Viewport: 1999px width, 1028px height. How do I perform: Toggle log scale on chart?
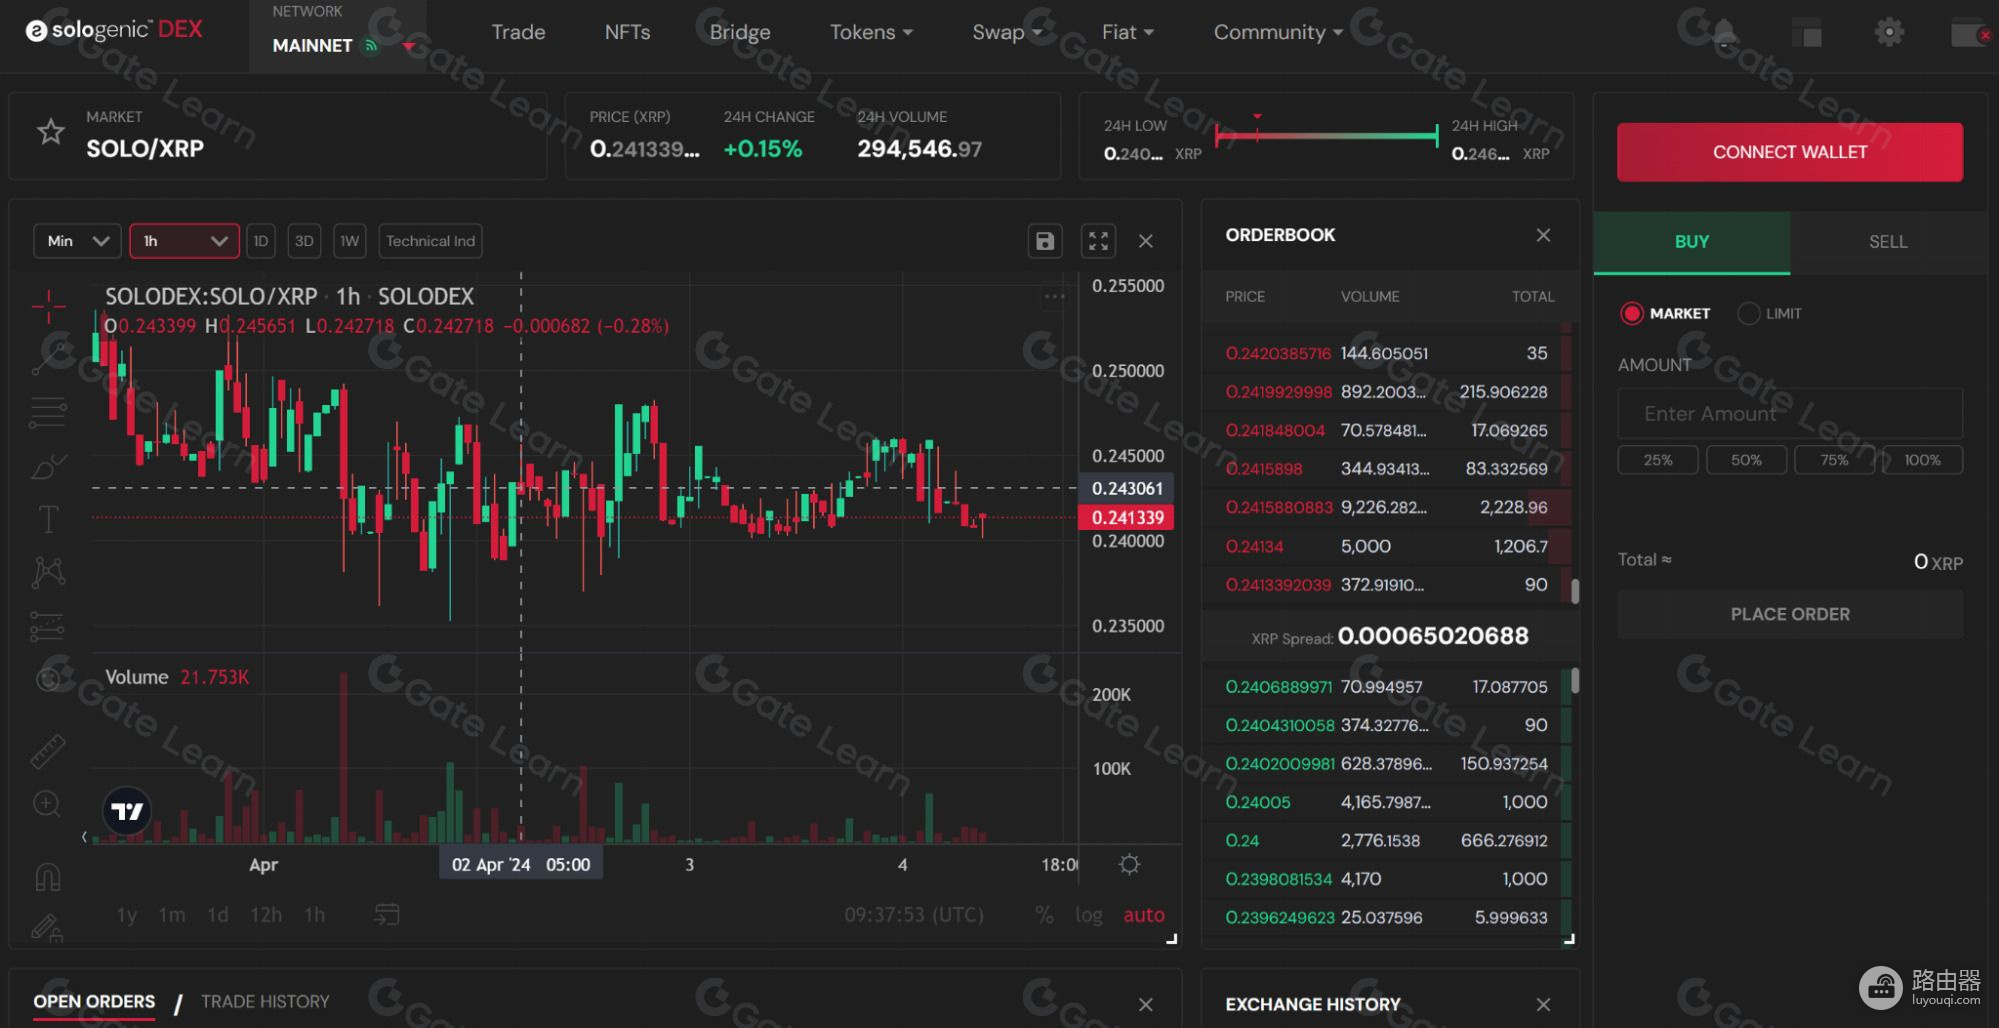coord(1088,915)
